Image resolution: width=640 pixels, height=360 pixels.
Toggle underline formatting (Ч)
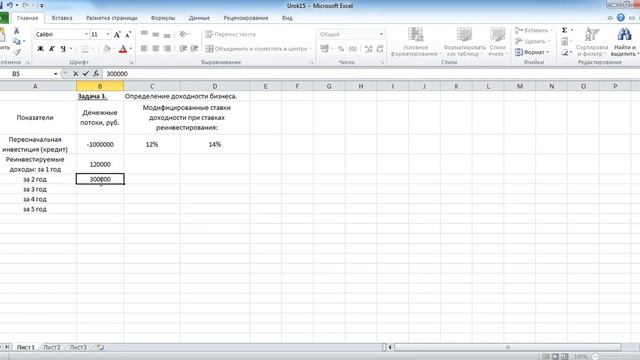click(63, 49)
